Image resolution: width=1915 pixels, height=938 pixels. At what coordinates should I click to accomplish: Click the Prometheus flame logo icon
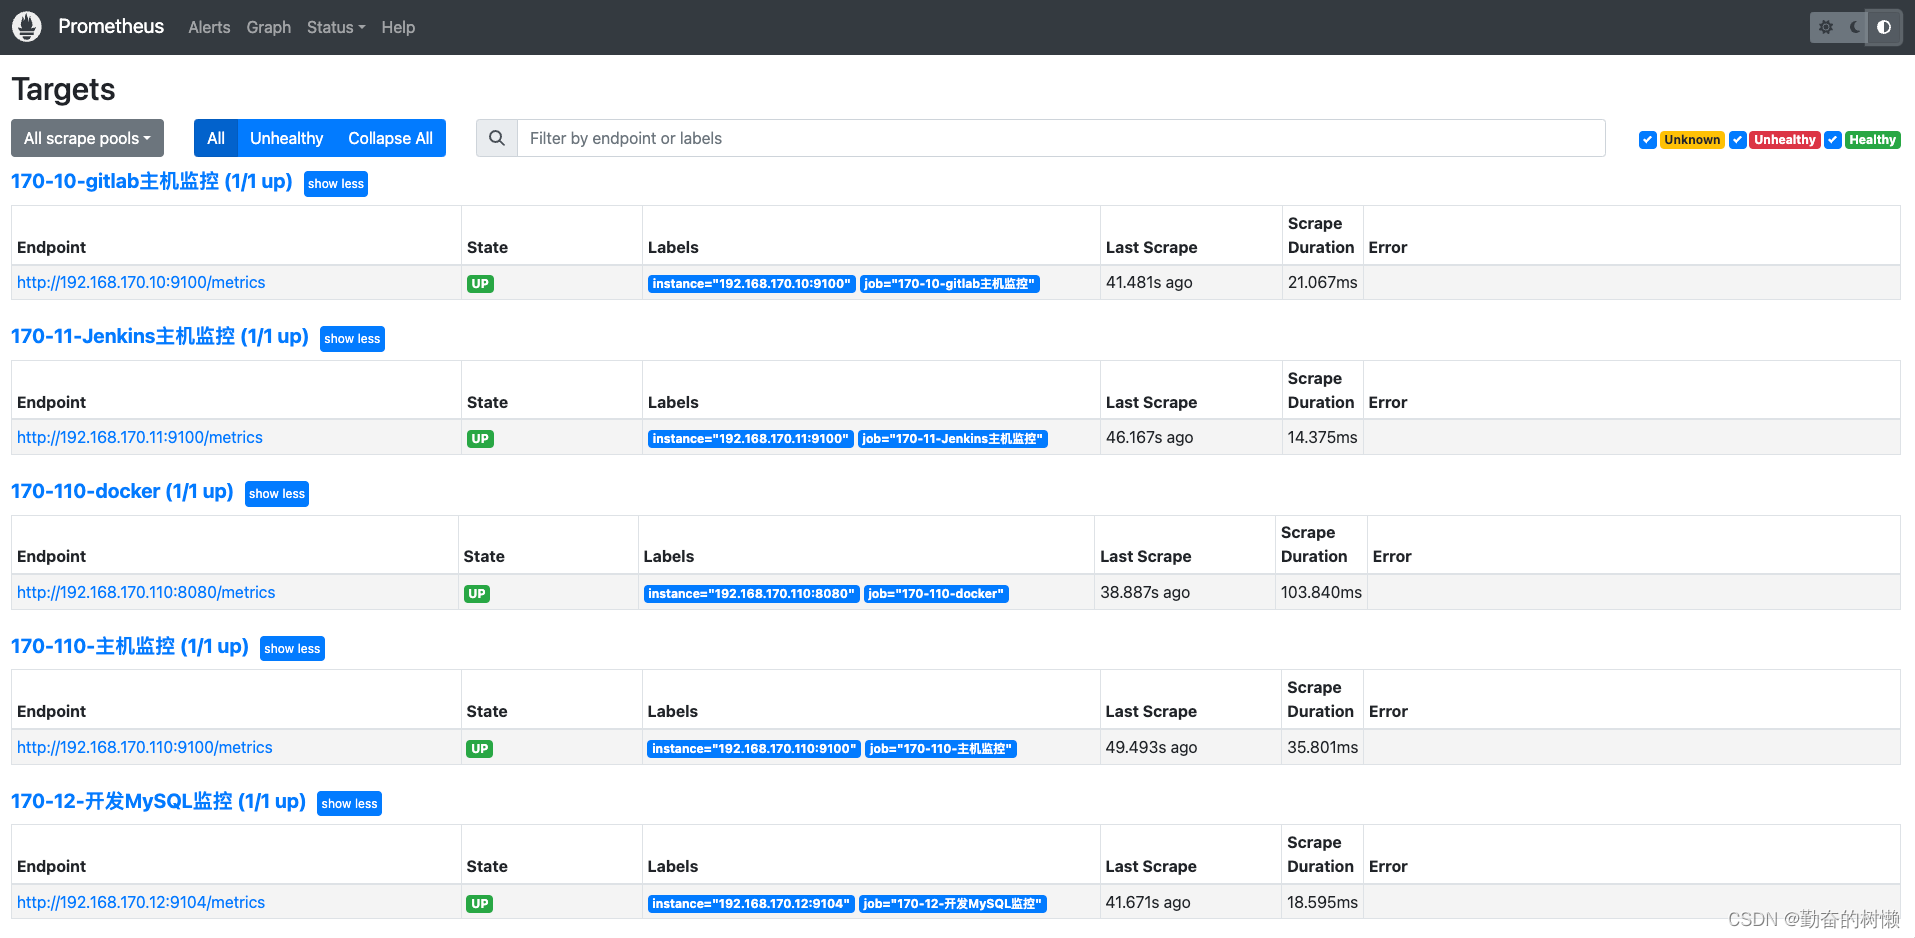(27, 27)
